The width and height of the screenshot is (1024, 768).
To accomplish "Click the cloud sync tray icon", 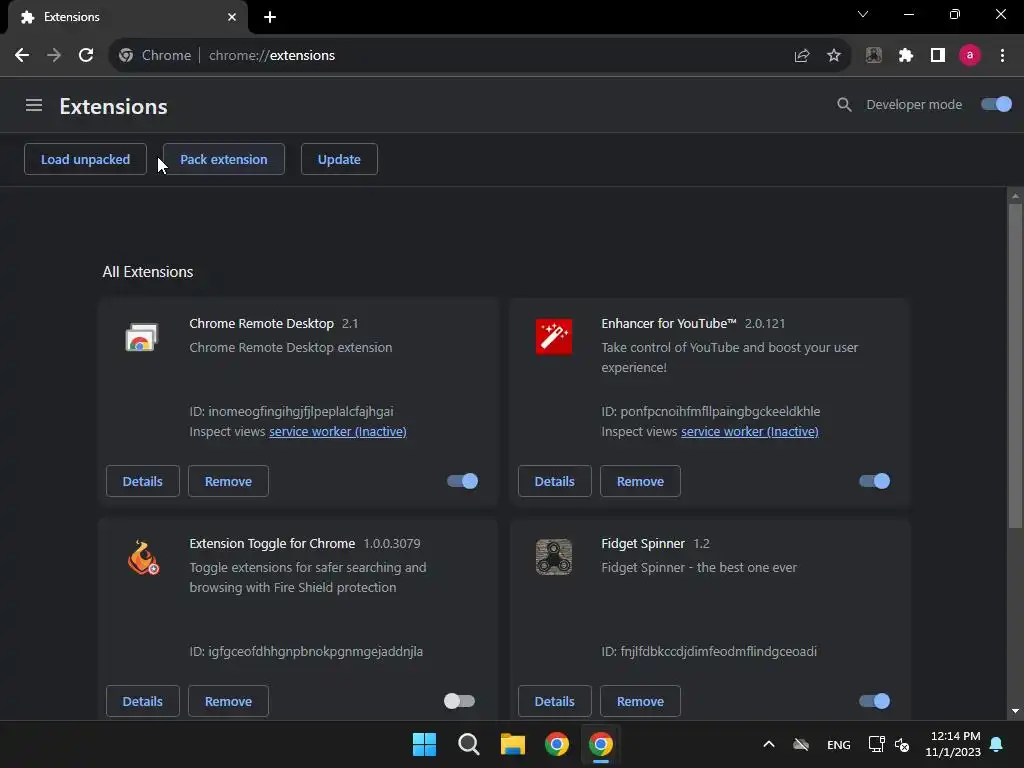I will click(x=801, y=744).
